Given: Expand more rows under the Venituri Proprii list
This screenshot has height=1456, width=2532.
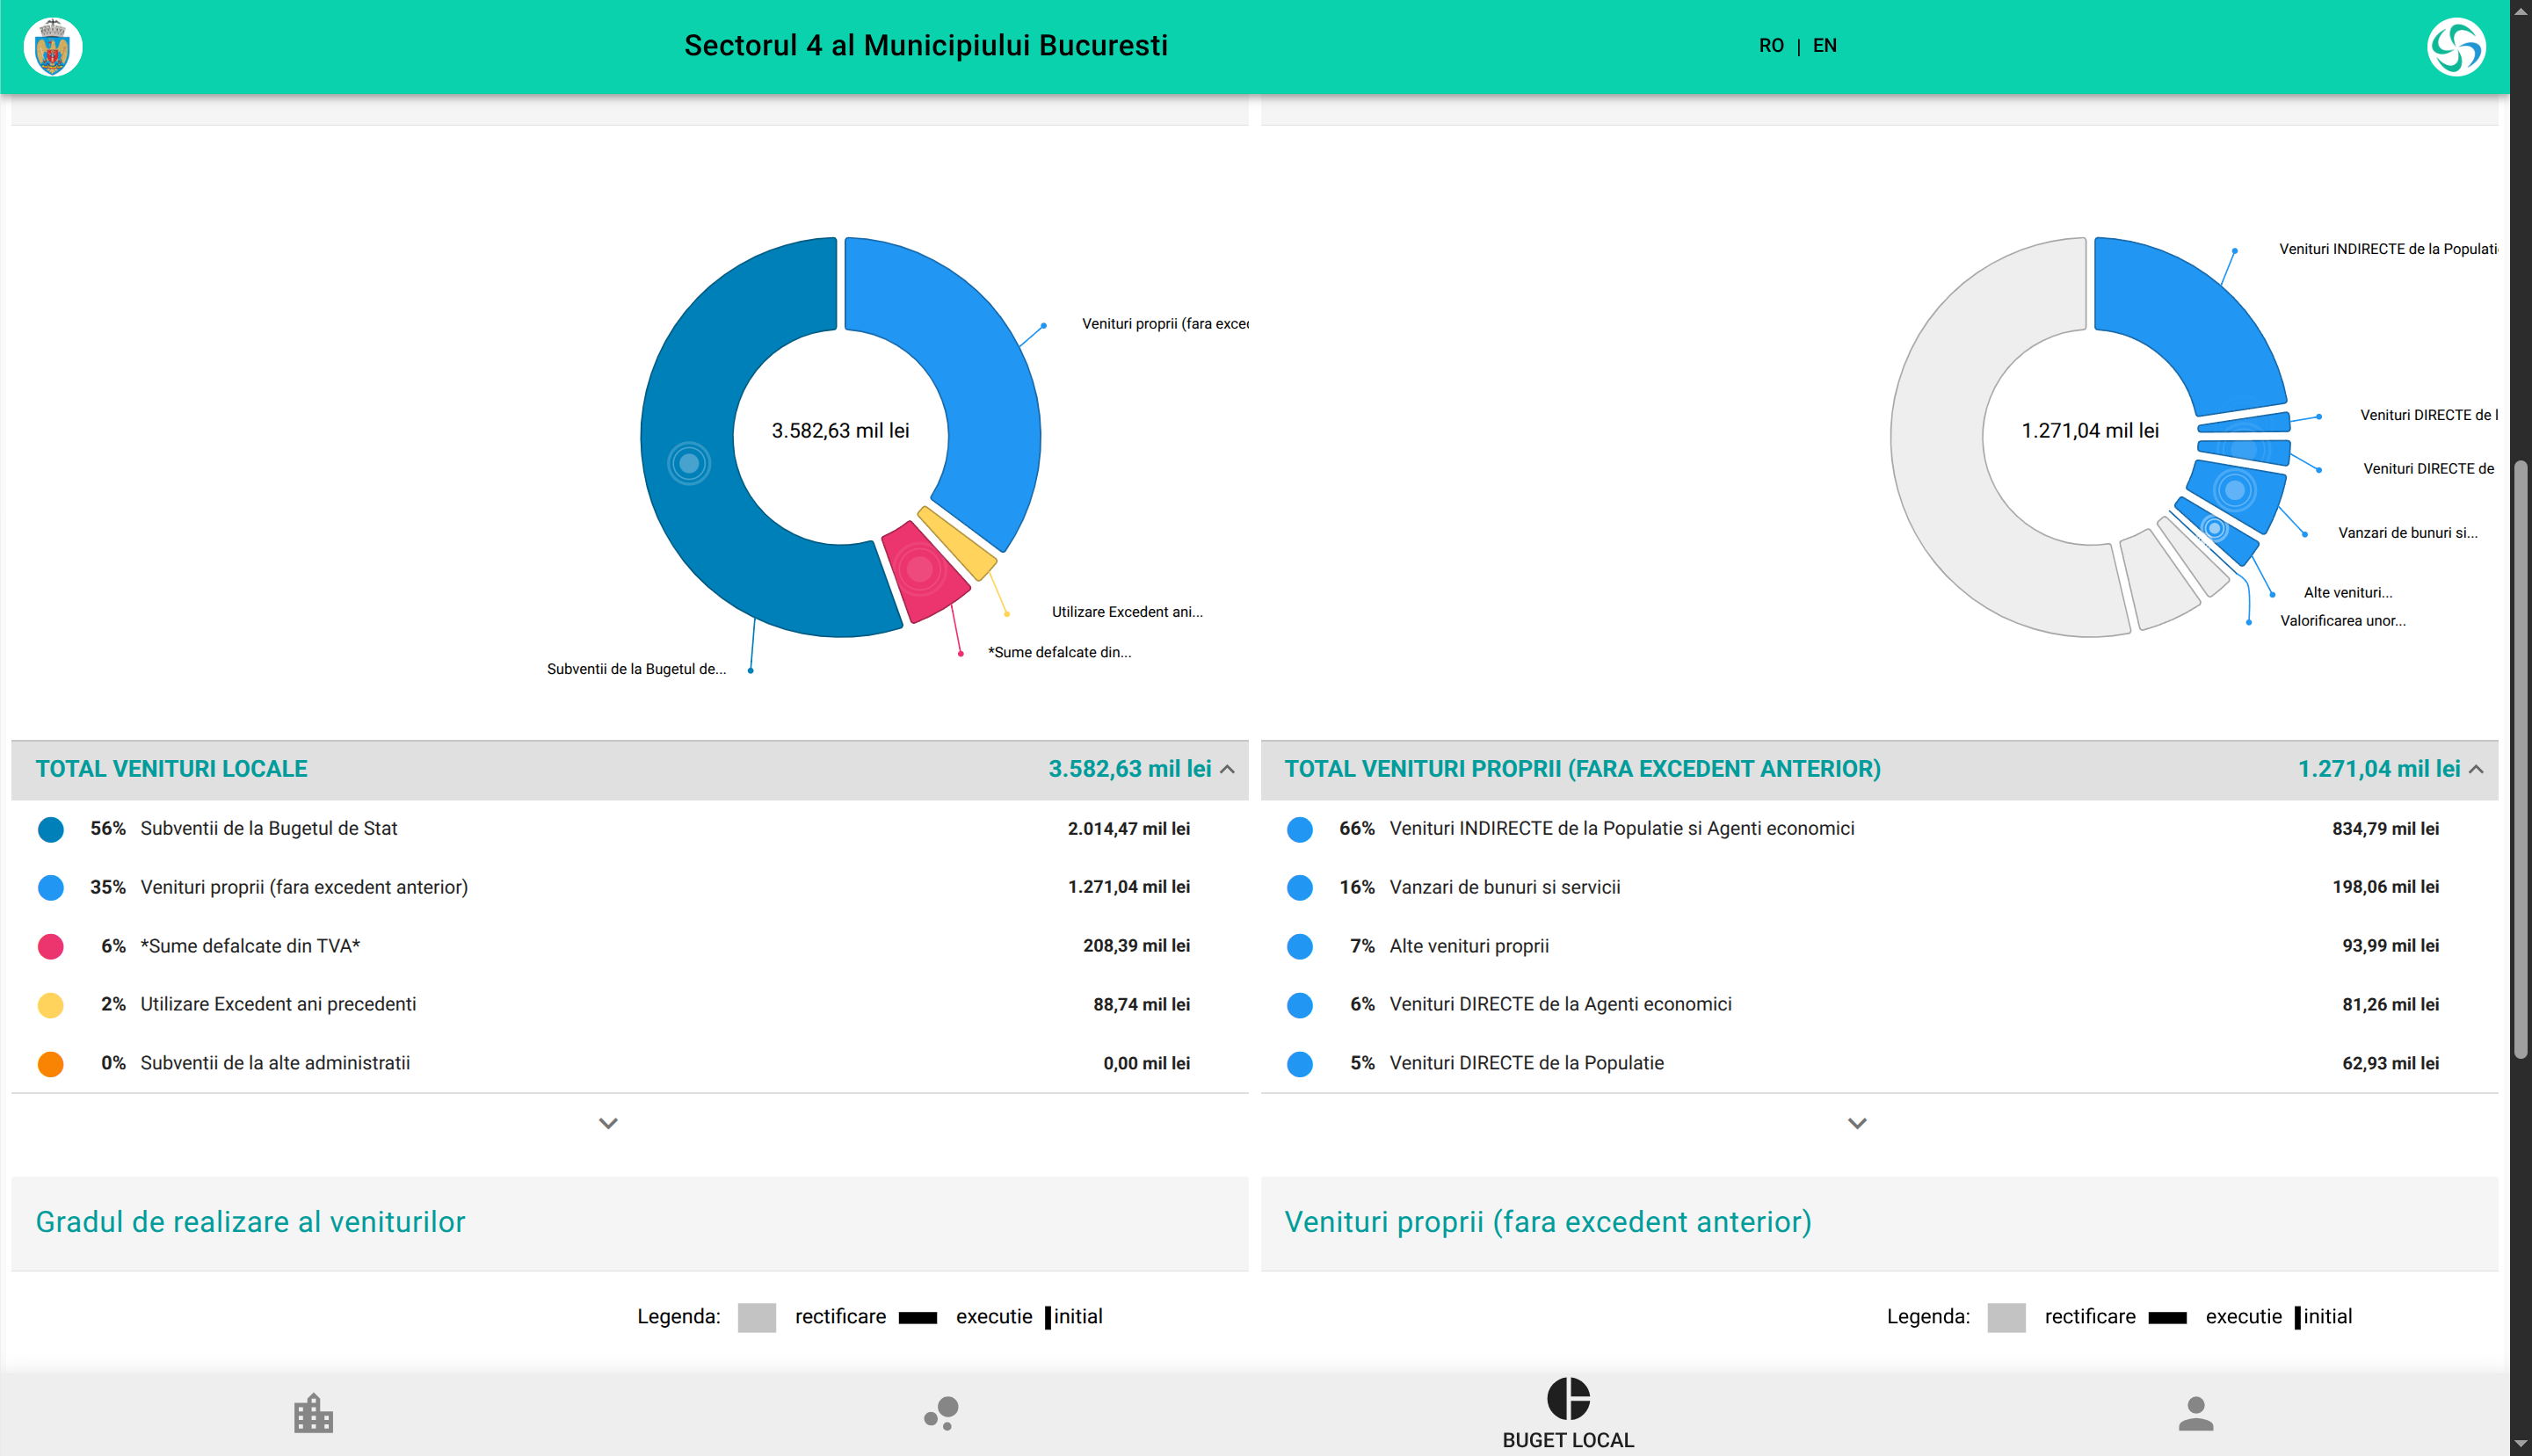Looking at the screenshot, I should (x=1857, y=1123).
